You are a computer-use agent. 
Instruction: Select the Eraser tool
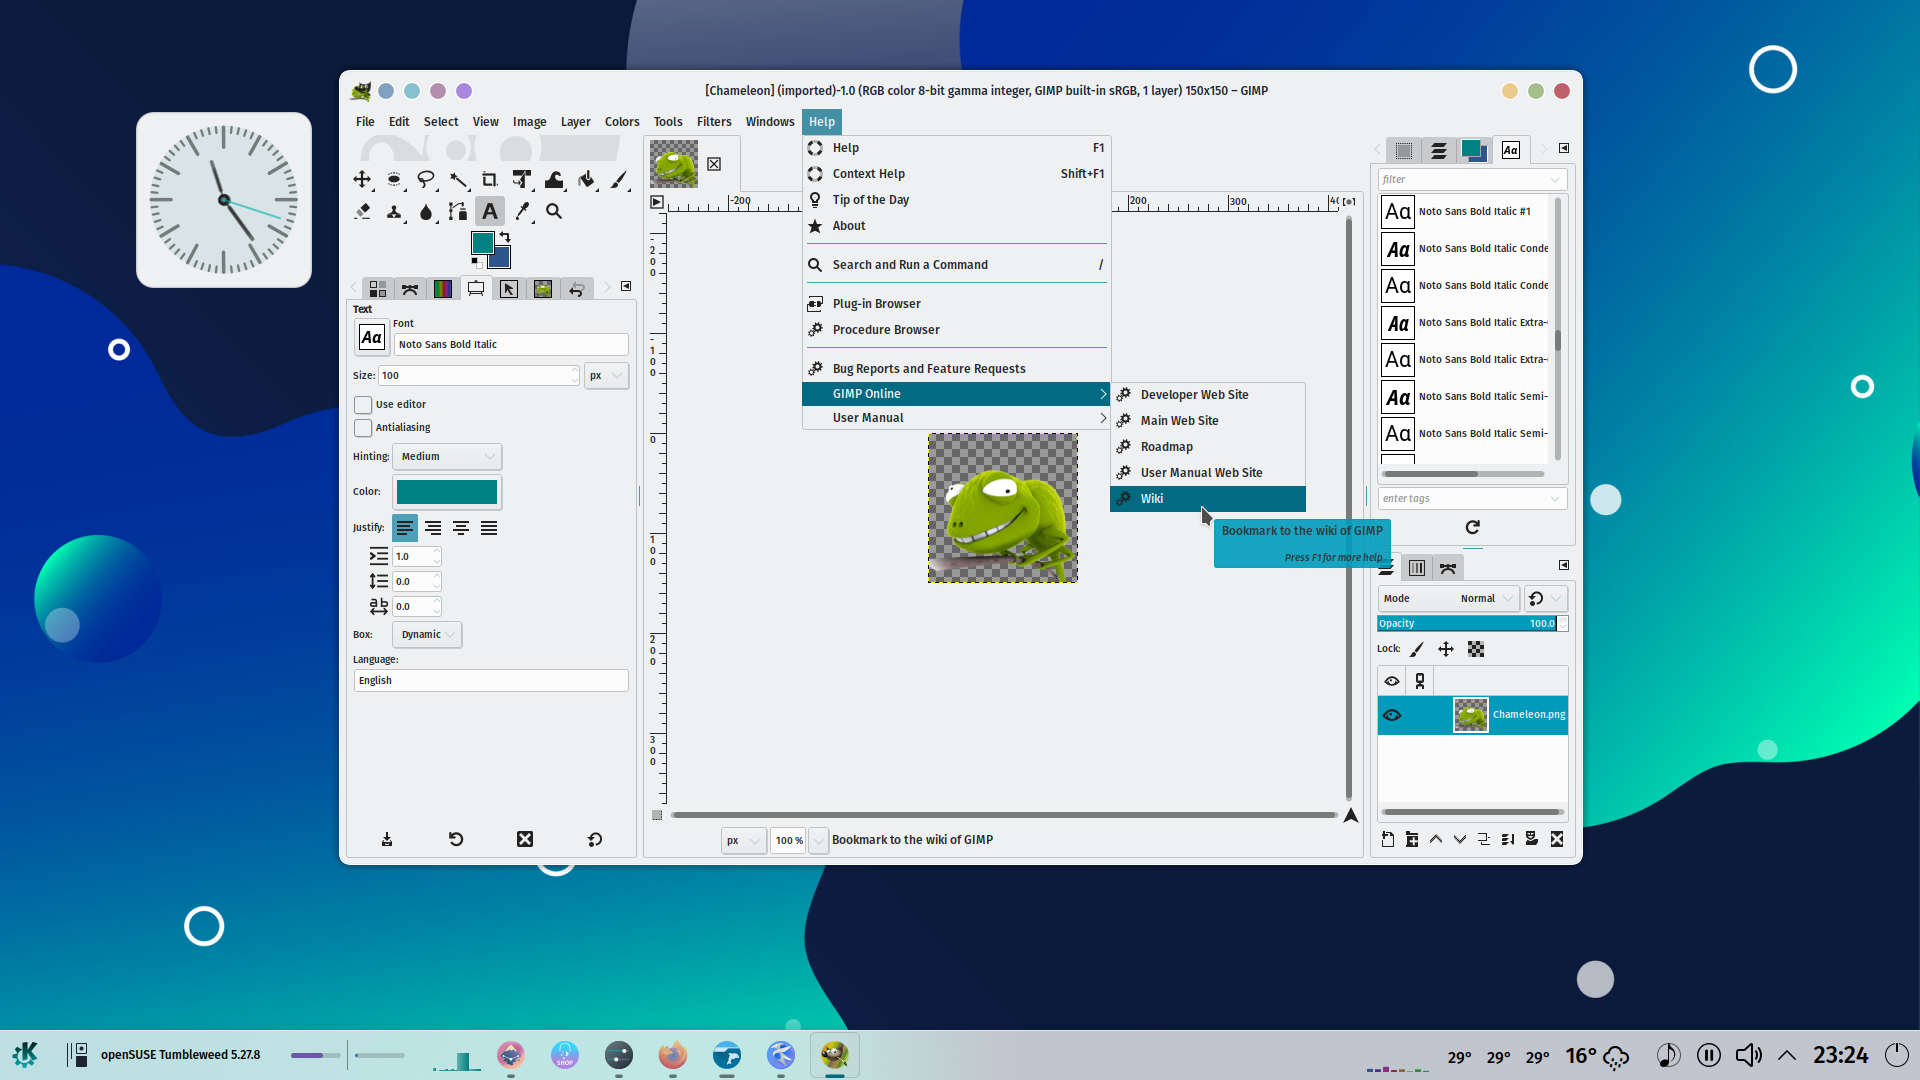[362, 212]
